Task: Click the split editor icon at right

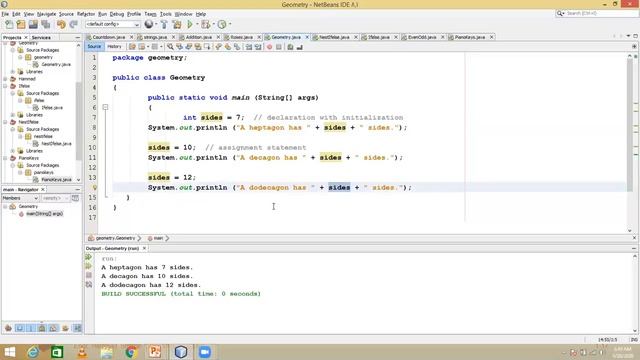Action: pyautogui.click(x=634, y=47)
